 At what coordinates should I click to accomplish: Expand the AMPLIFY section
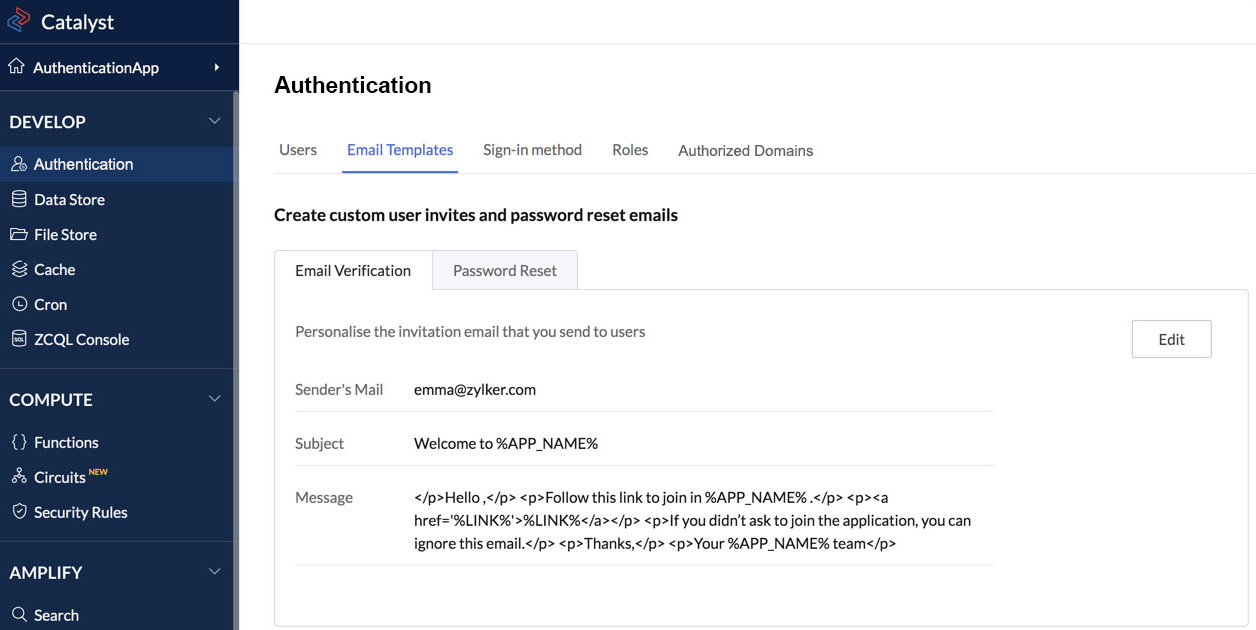(x=214, y=571)
